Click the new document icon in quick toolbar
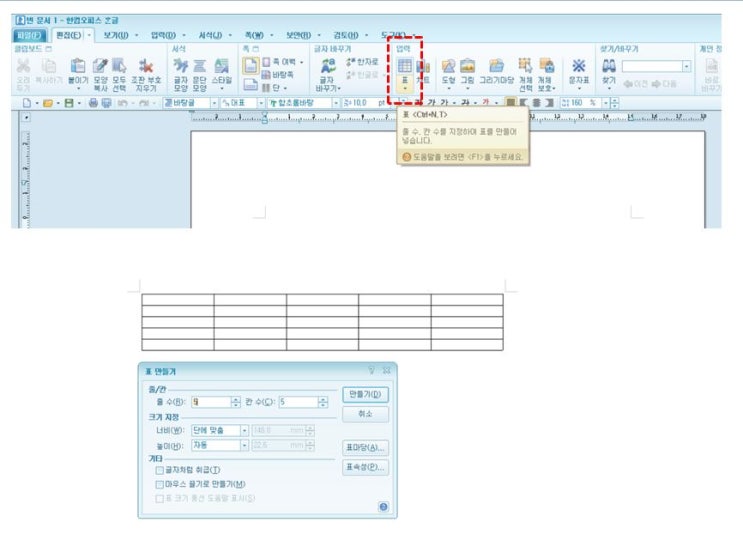This screenshot has height=534, width=743. pos(27,103)
